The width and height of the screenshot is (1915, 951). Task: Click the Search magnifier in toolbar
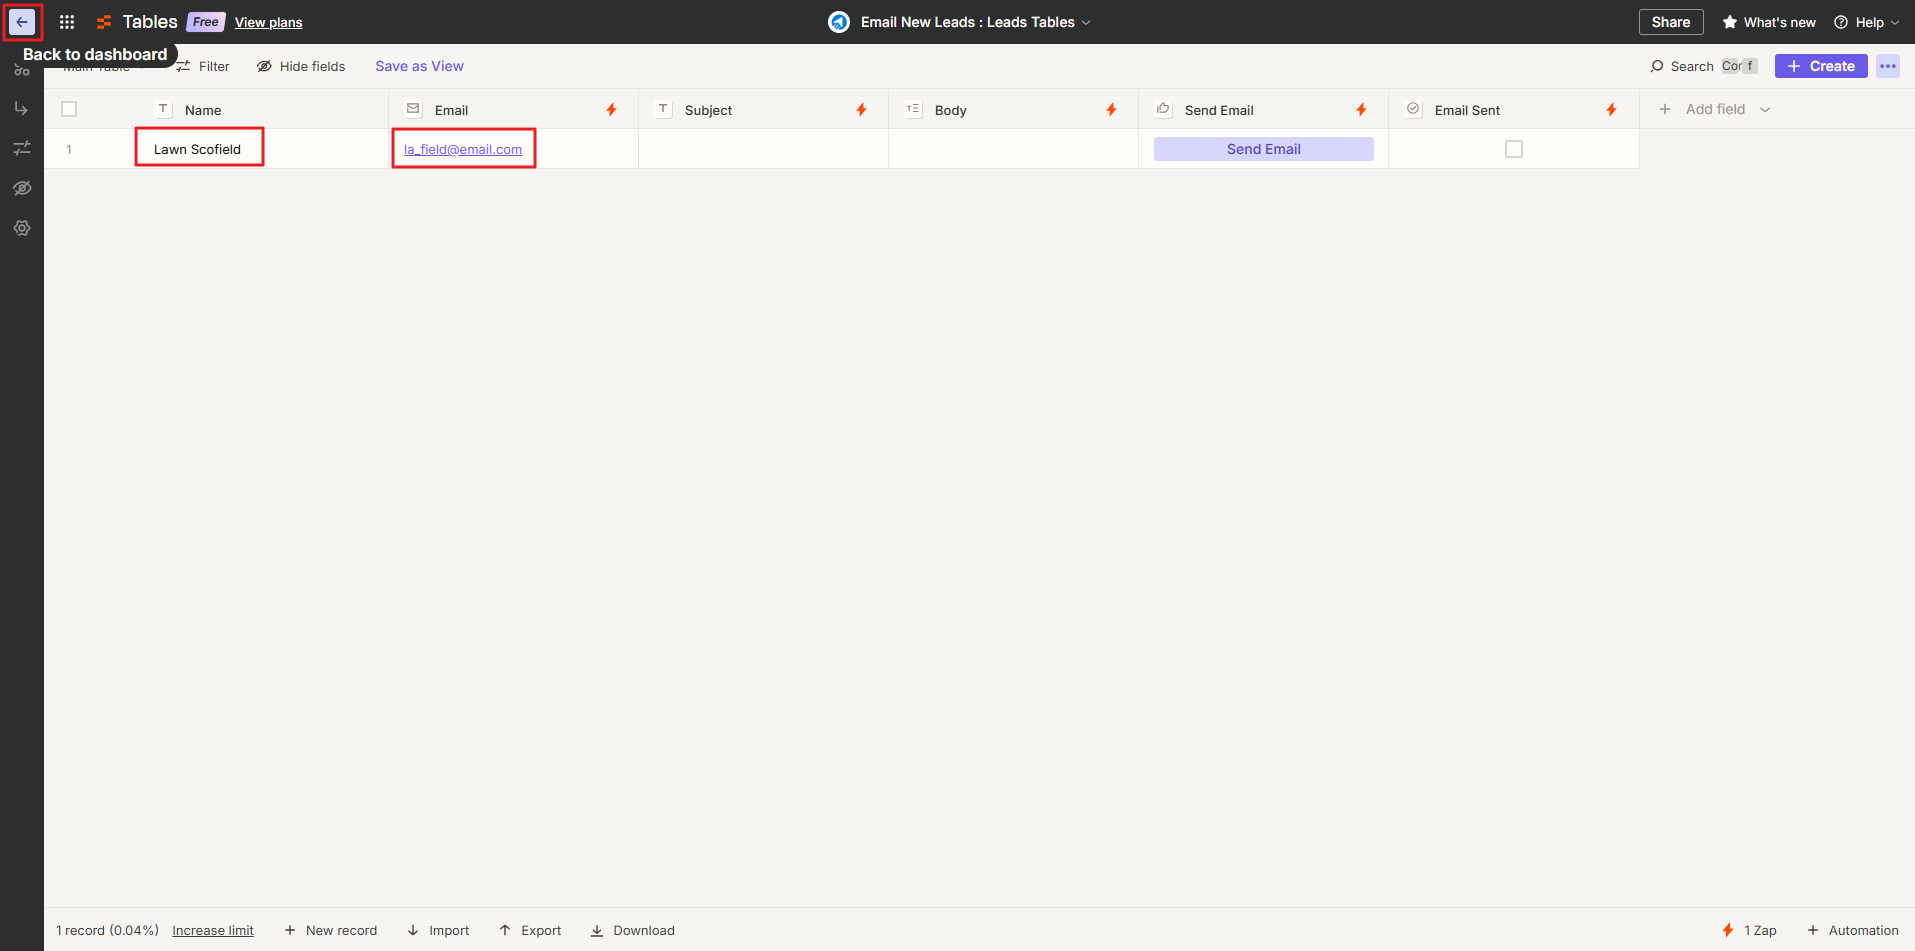pyautogui.click(x=1657, y=66)
